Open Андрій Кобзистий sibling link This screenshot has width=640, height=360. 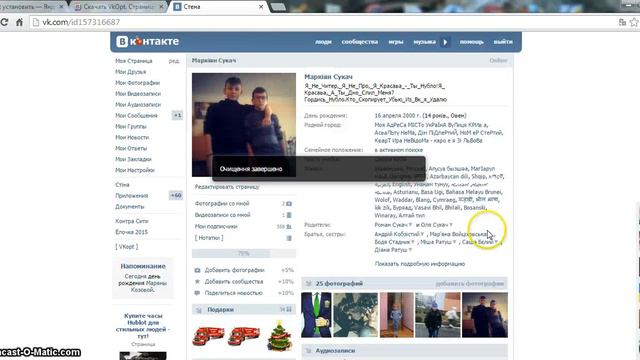click(x=397, y=234)
